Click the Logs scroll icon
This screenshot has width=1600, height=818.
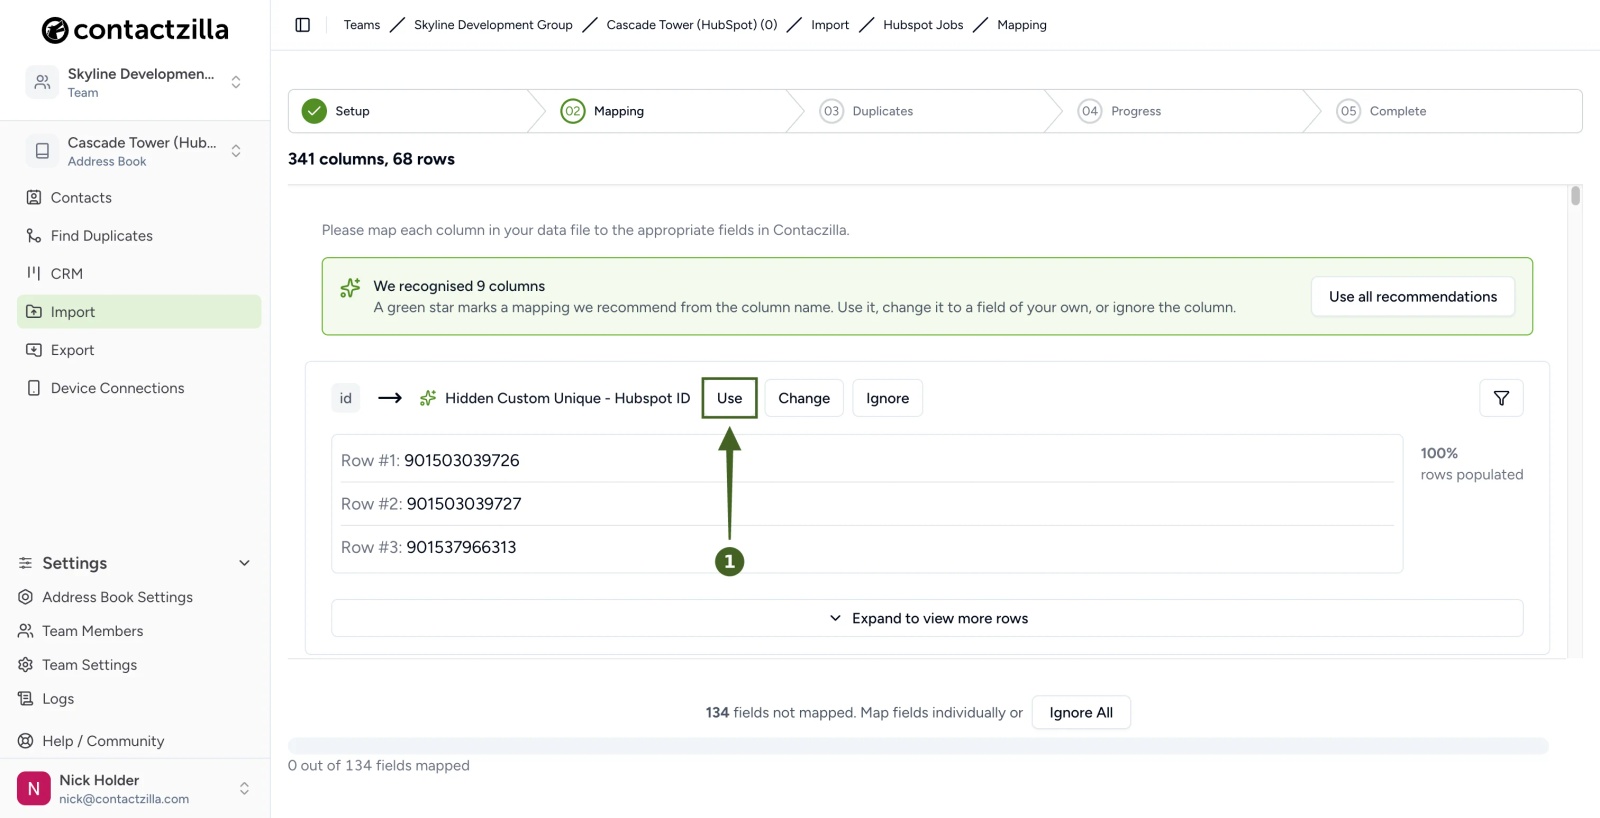26,699
